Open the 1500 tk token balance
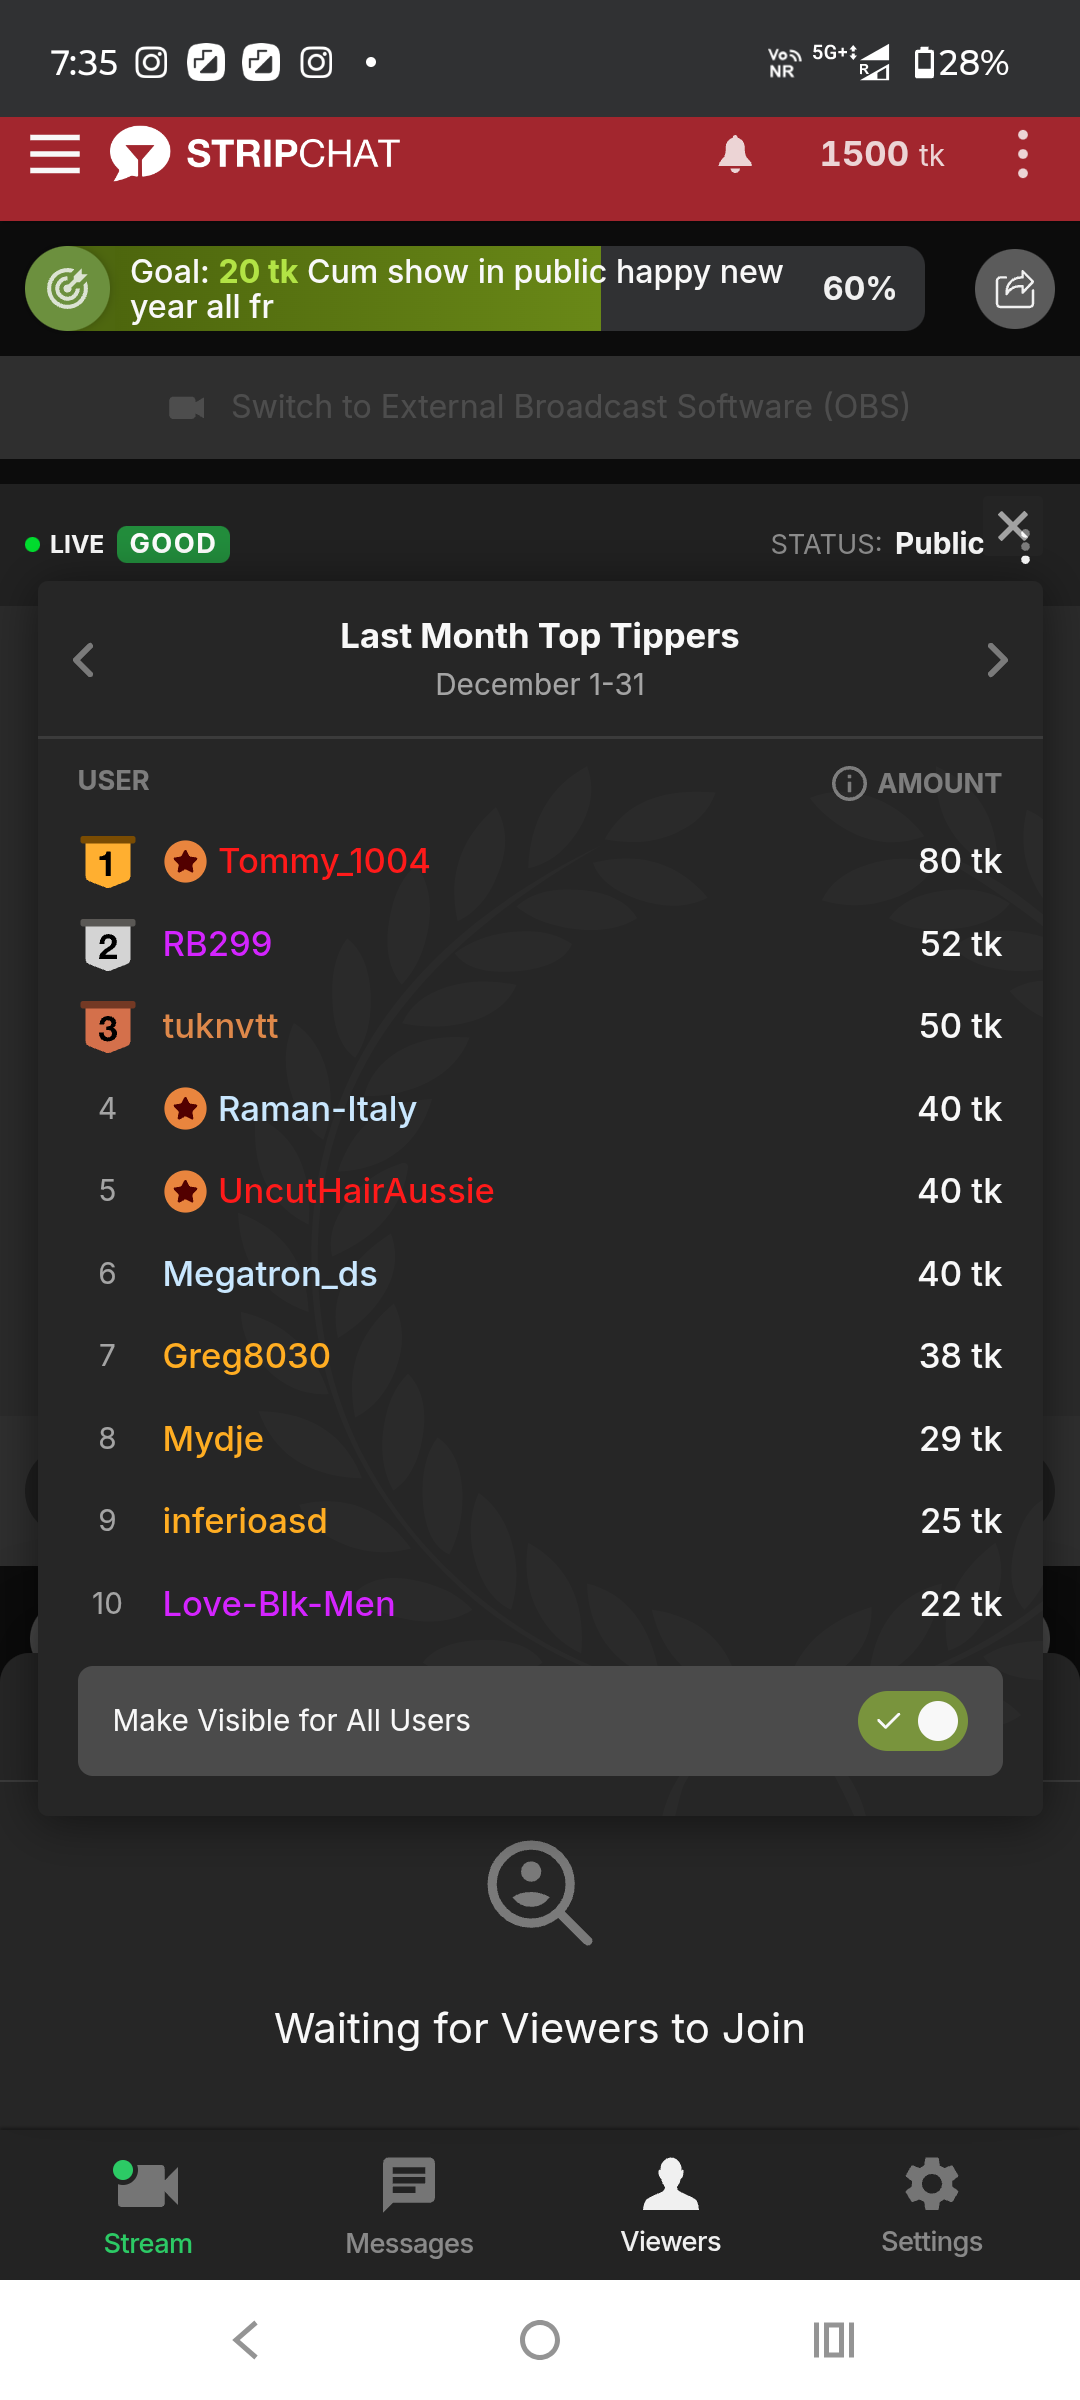Screen dimensions: 1080x2400 [x=881, y=154]
